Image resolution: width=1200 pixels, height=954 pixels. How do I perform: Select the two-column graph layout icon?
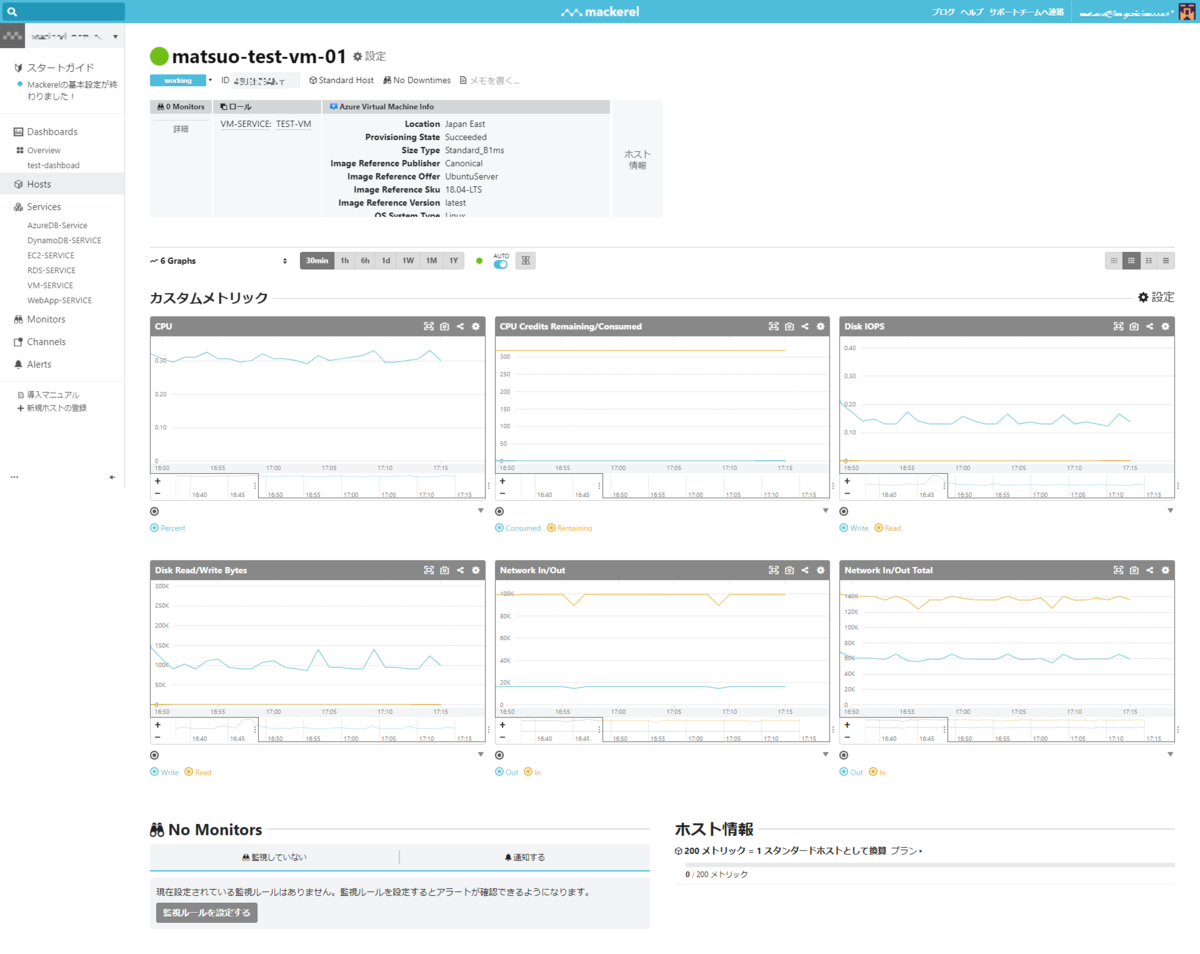(1149, 261)
